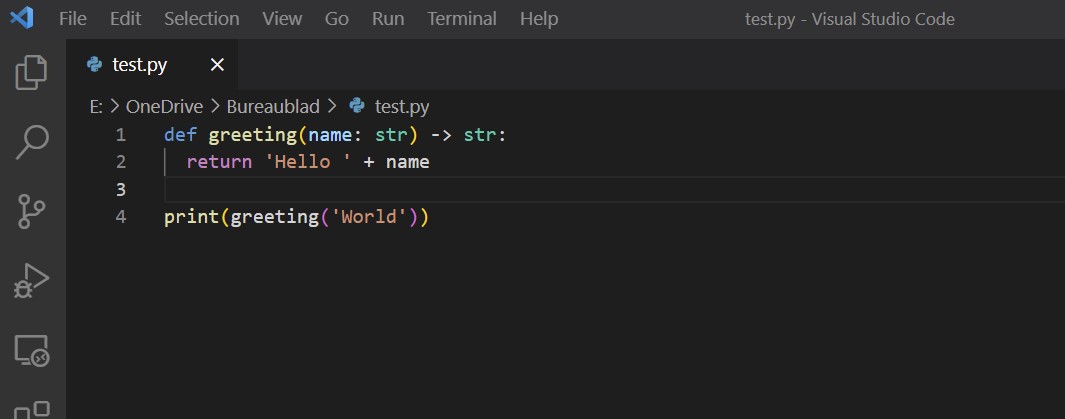The height and width of the screenshot is (419, 1065).
Task: Open the Source Control view
Action: click(x=31, y=211)
